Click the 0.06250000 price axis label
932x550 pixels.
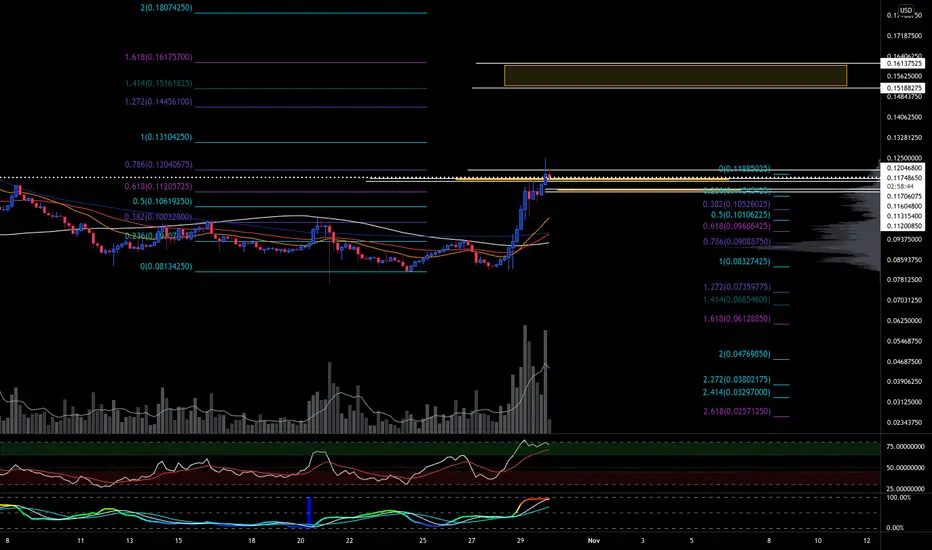[x=904, y=320]
